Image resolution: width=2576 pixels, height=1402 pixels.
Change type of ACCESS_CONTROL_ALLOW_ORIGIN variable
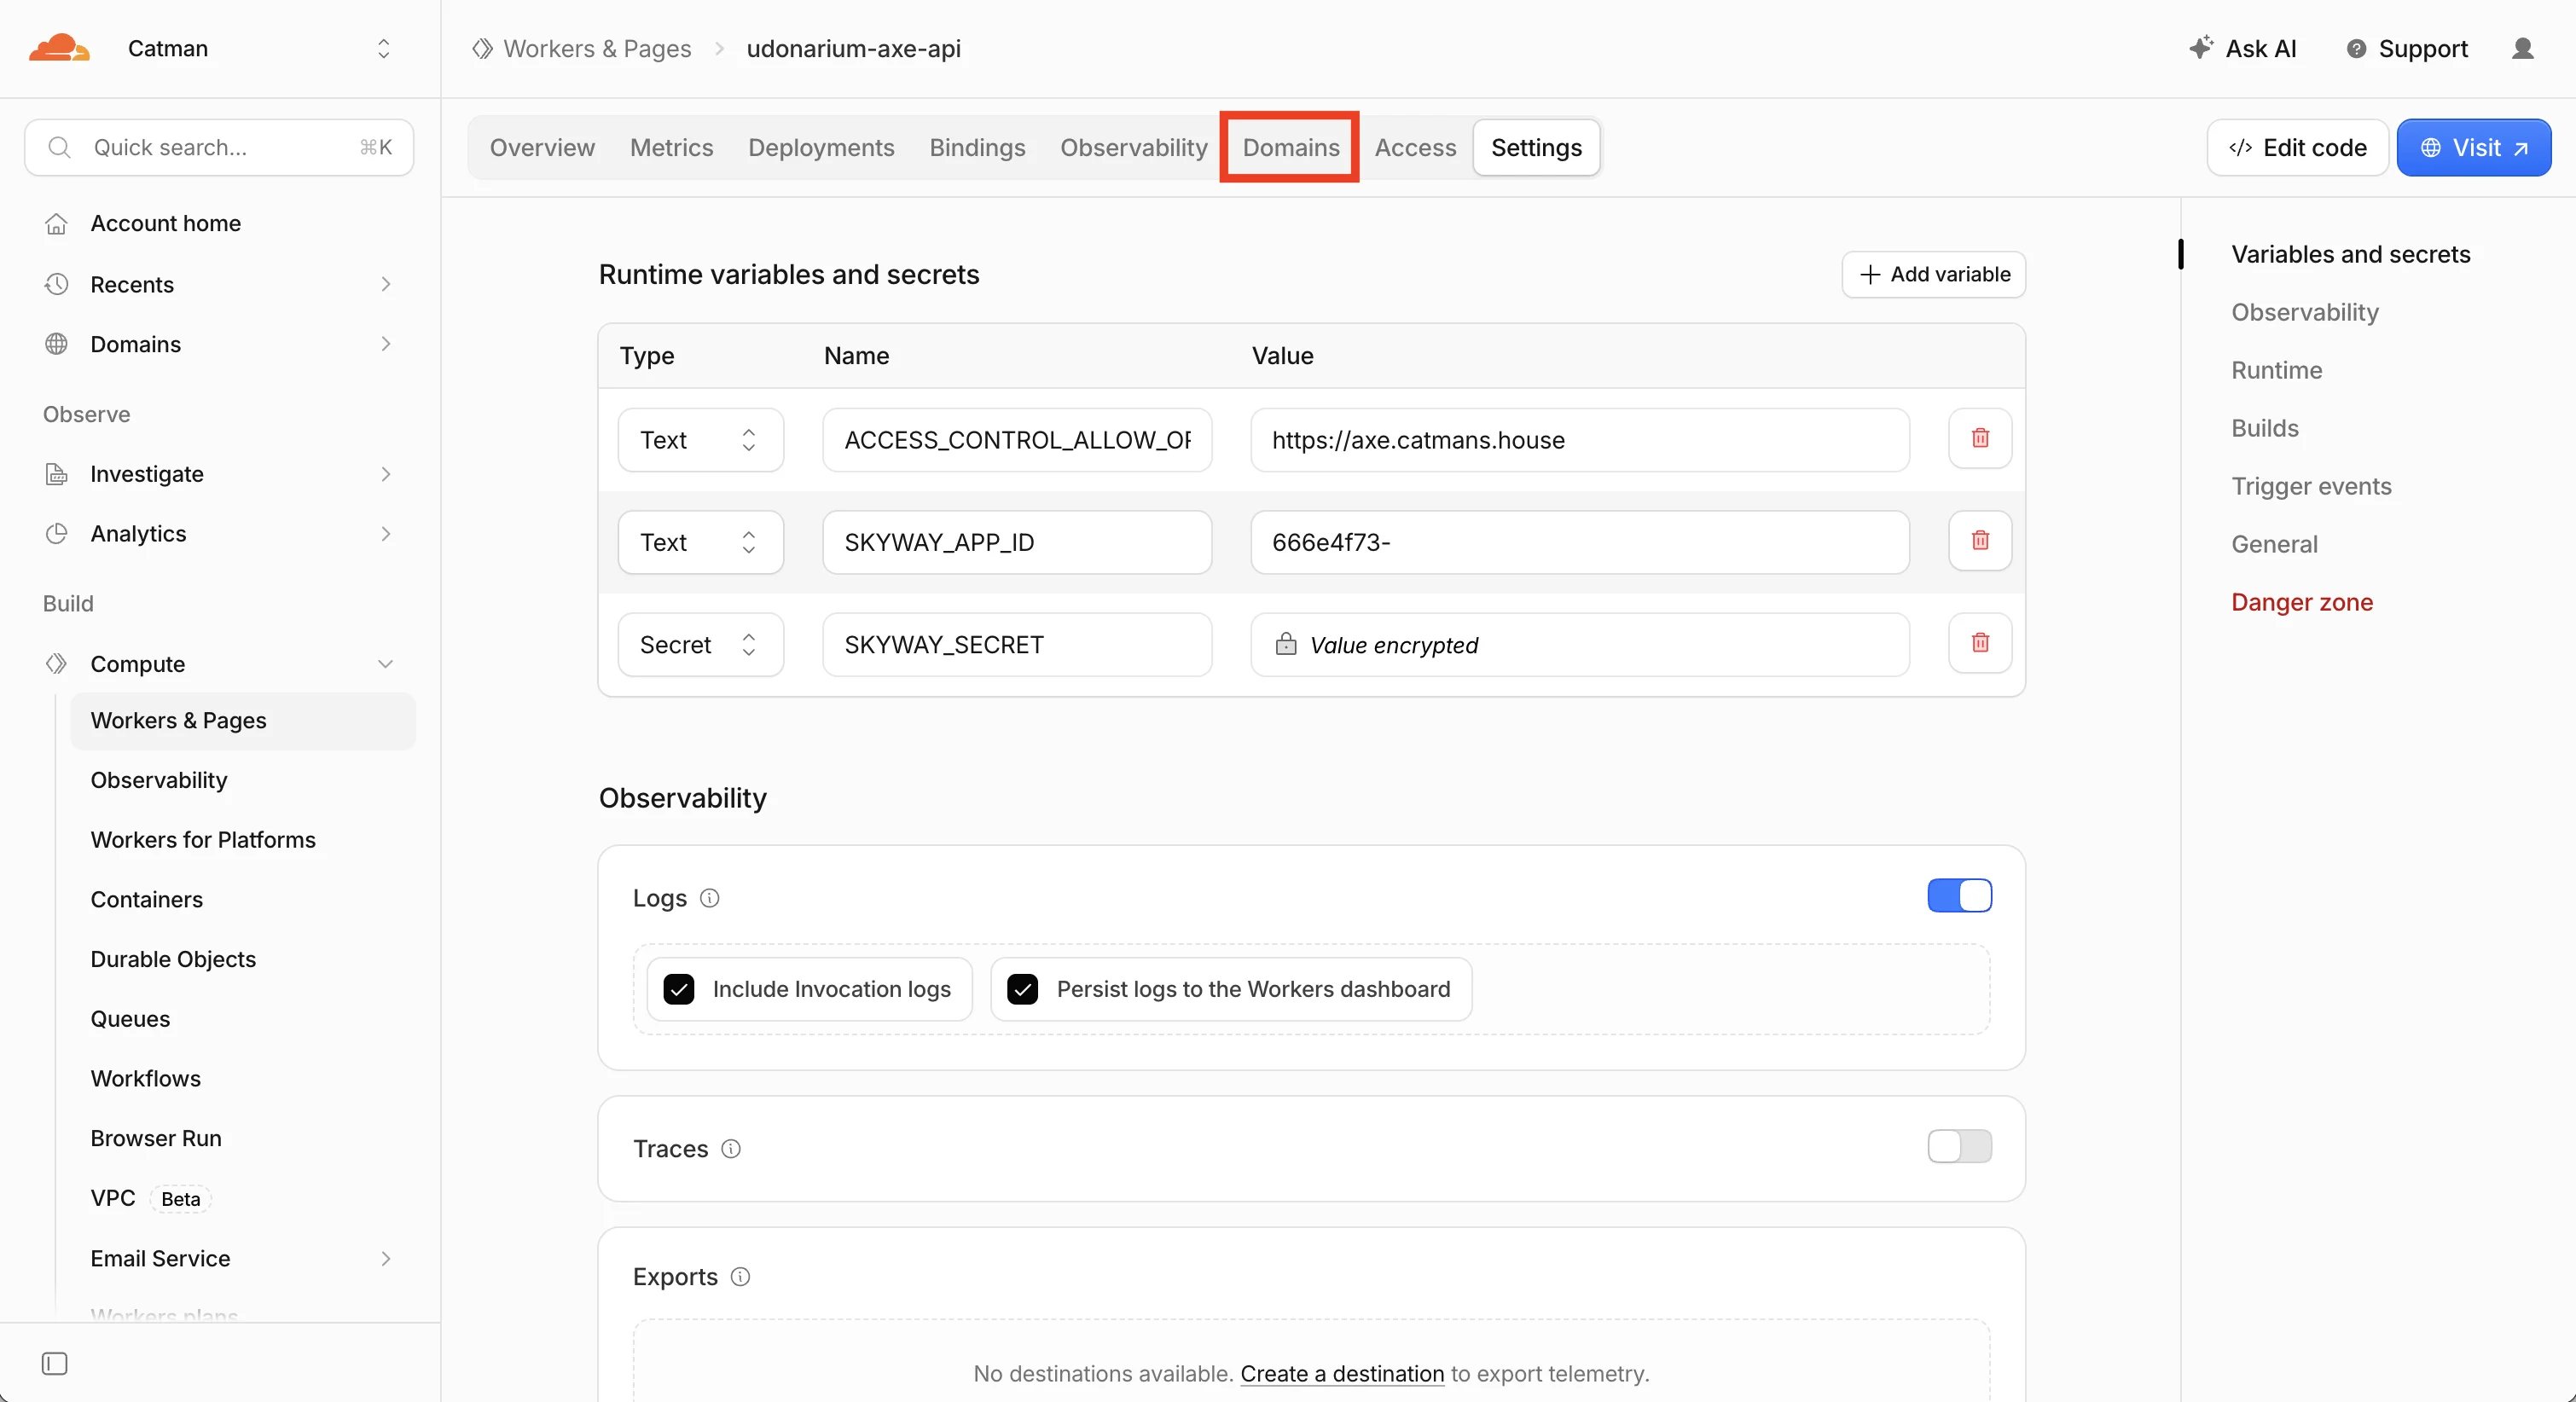[x=700, y=440]
